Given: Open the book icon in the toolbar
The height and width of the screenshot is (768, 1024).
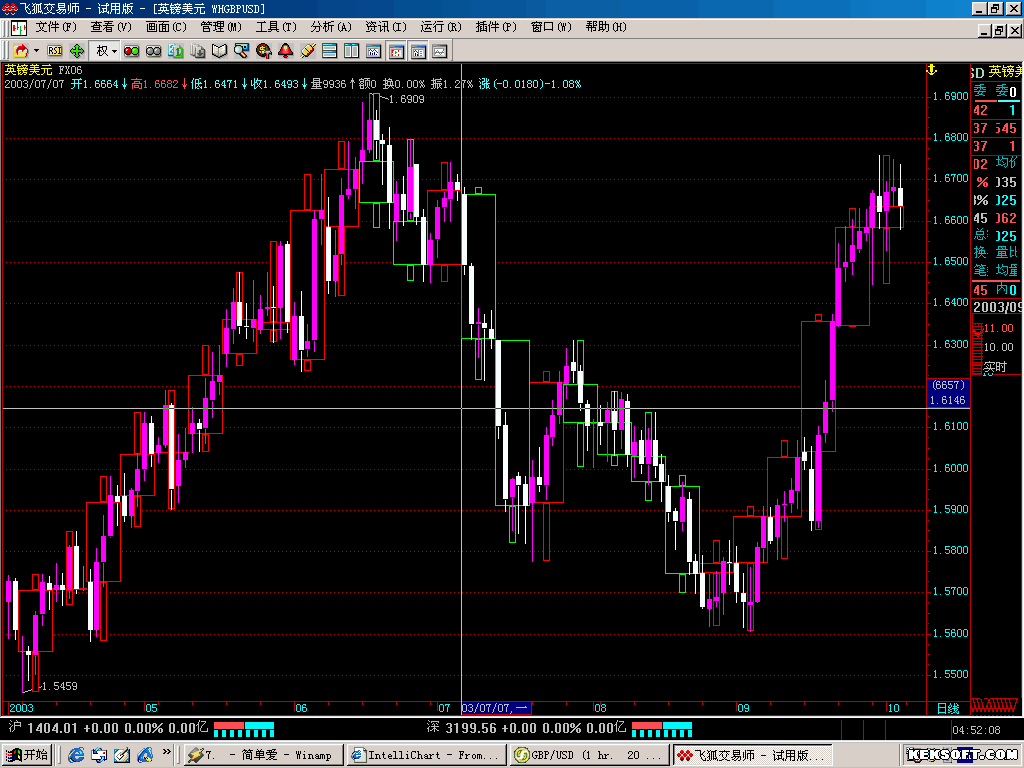Looking at the screenshot, I should point(219,51).
